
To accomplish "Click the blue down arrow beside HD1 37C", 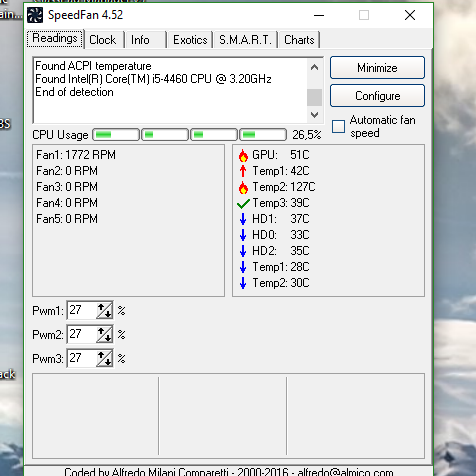I will 243,219.
